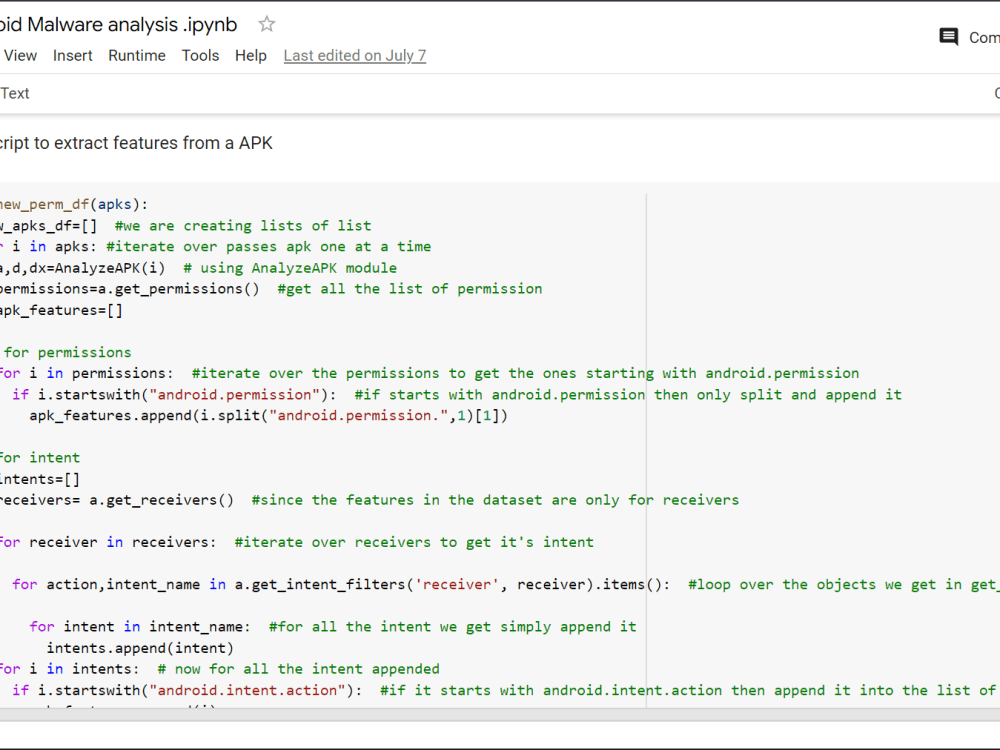The image size is (1000, 750).
Task: Click the horizontal scrollbar below the code cell
Action: click(500, 715)
